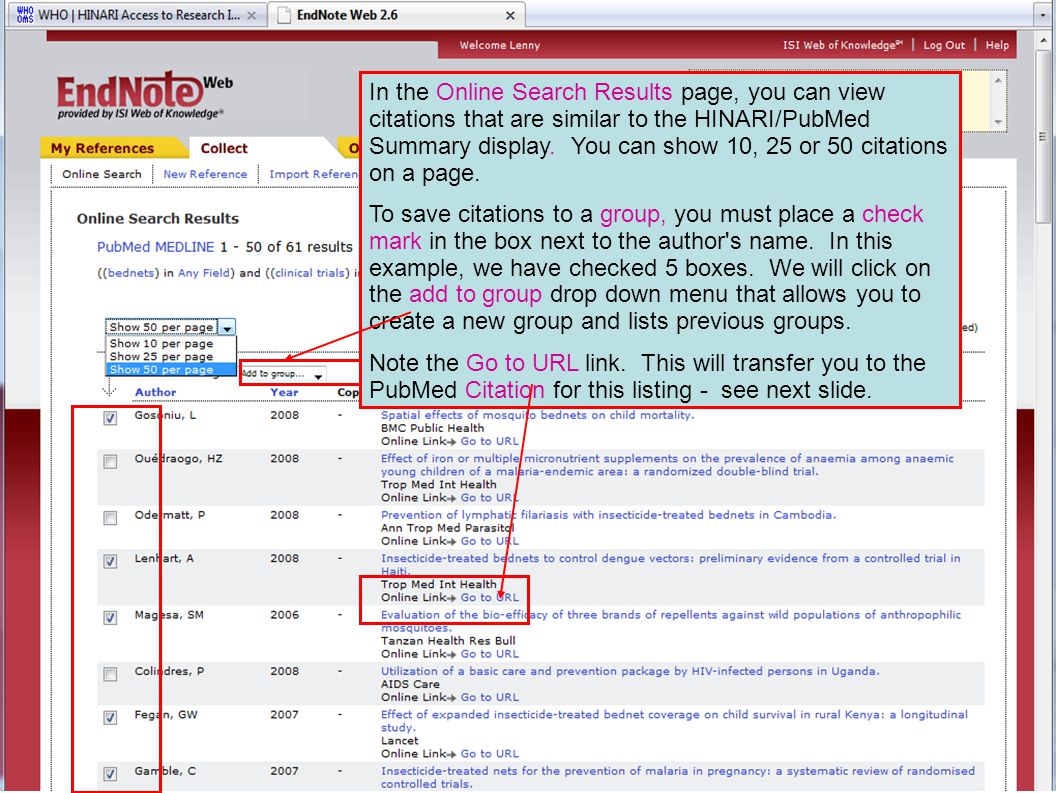This screenshot has height=793, width=1058.
Task: Go to URL for BMC Public Health citation
Action: 490,441
